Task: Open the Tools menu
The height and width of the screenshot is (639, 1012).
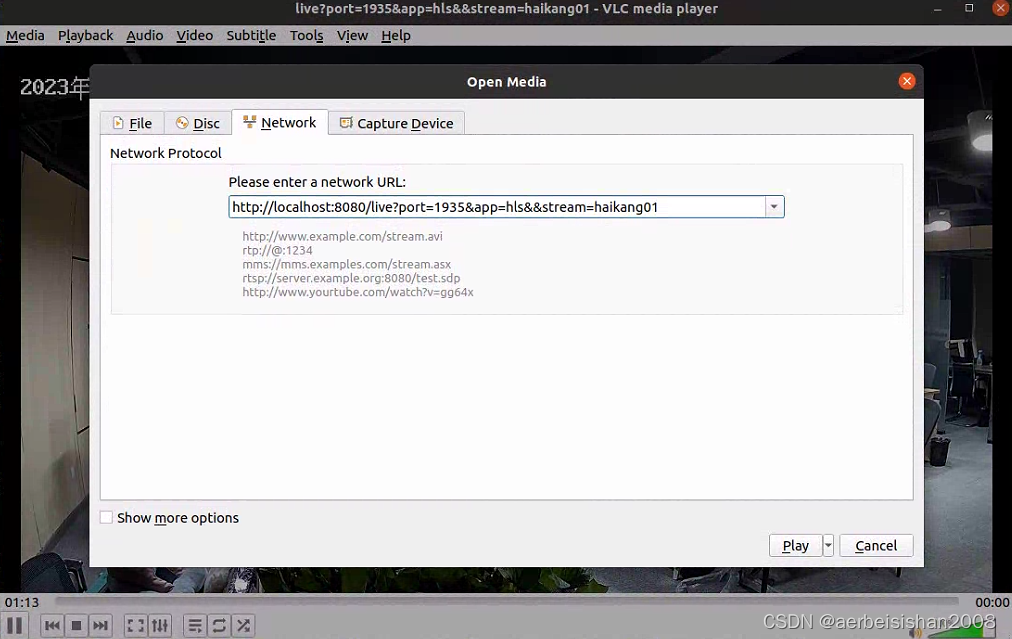Action: 307,36
